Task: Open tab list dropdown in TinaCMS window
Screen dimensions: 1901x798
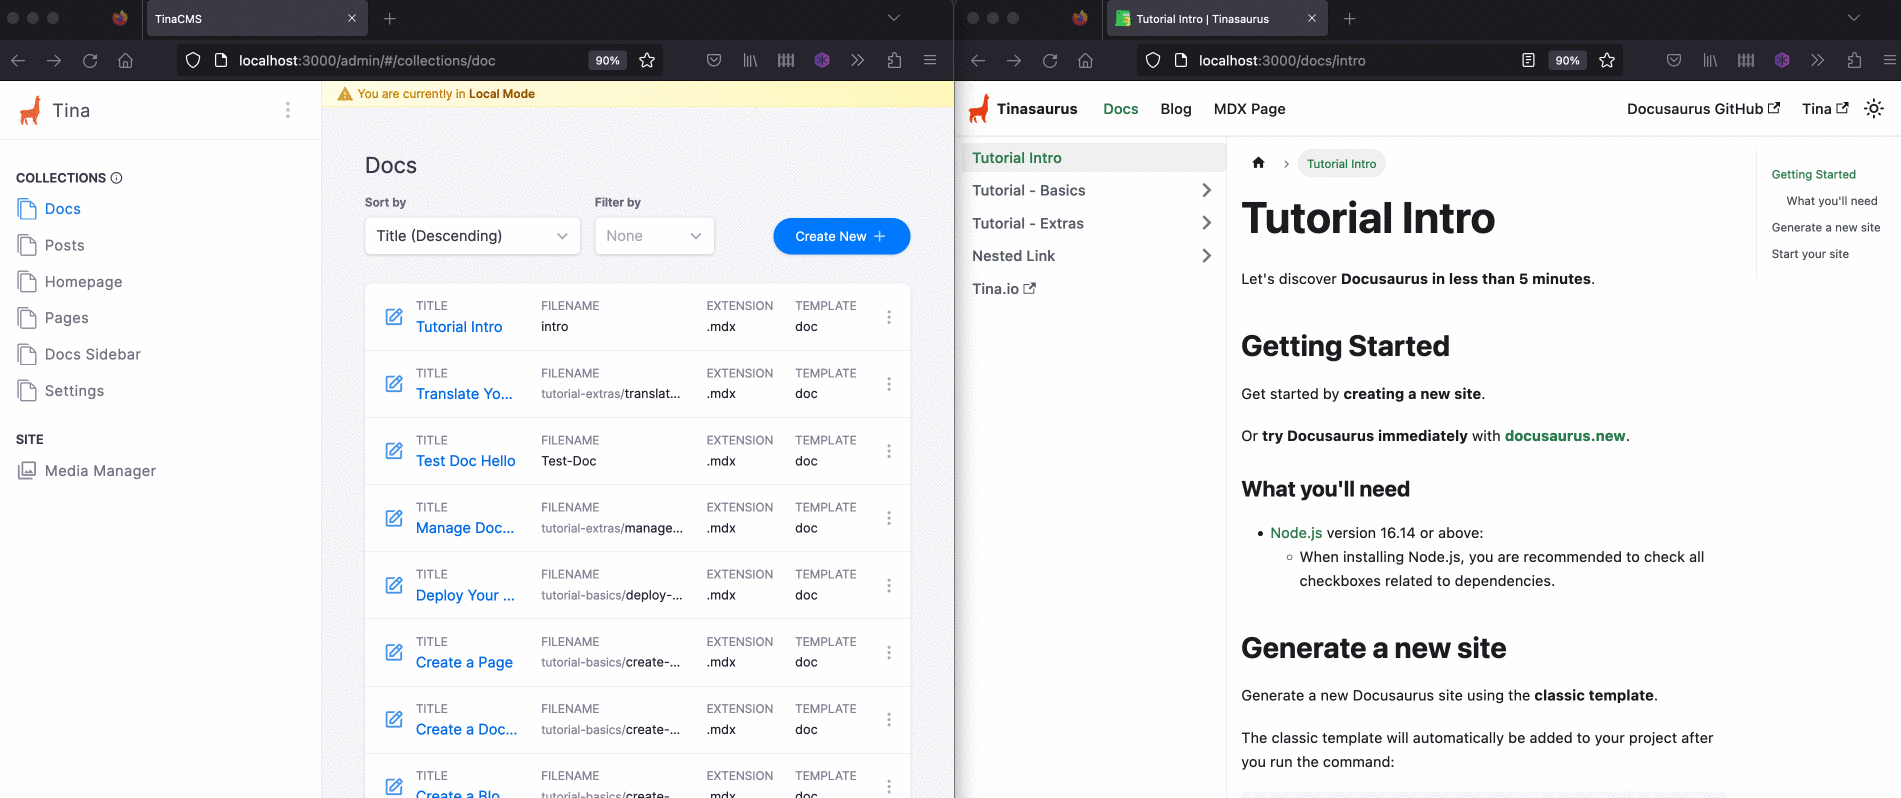Action: [894, 18]
